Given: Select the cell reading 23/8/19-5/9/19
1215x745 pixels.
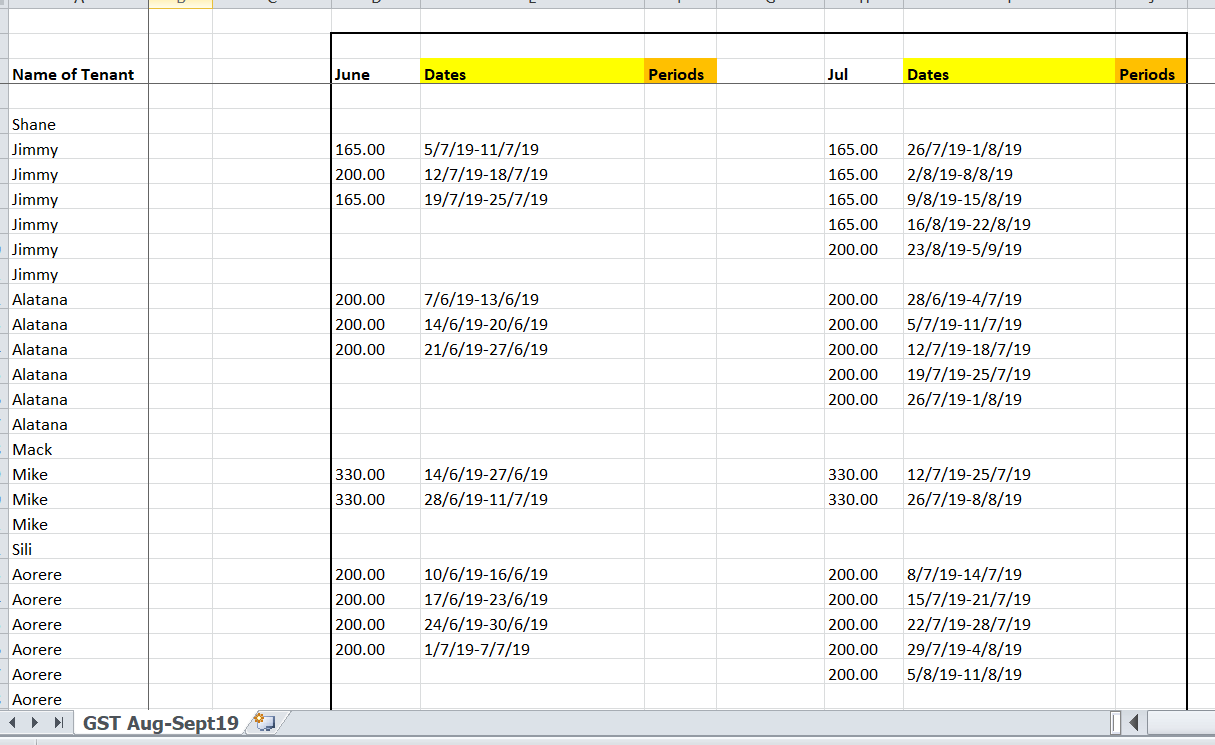Looking at the screenshot, I should click(x=1009, y=246).
